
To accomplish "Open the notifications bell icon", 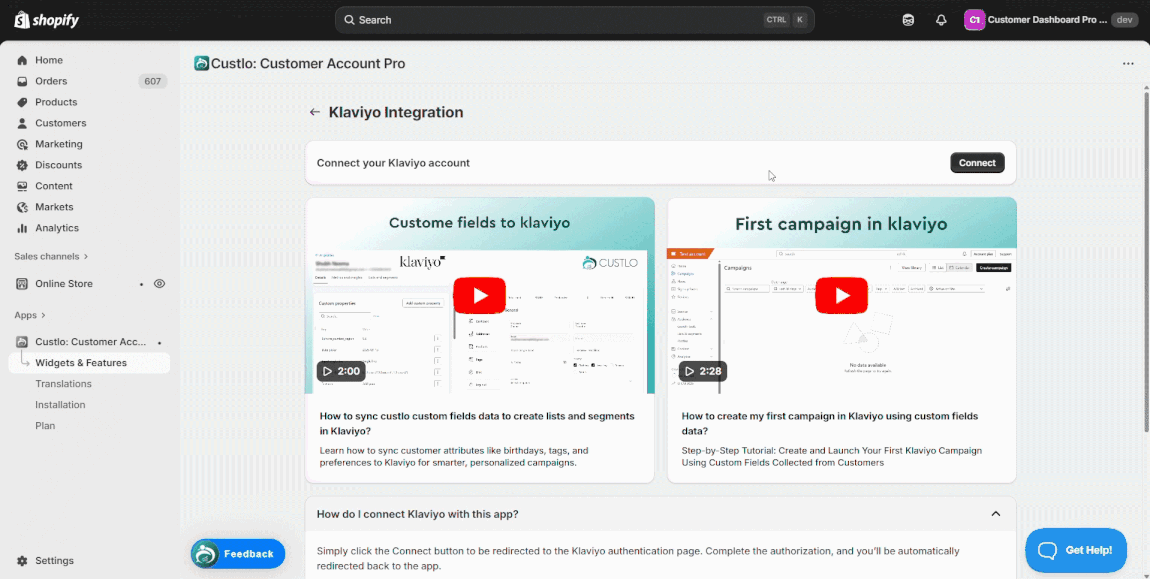I will 941,20.
